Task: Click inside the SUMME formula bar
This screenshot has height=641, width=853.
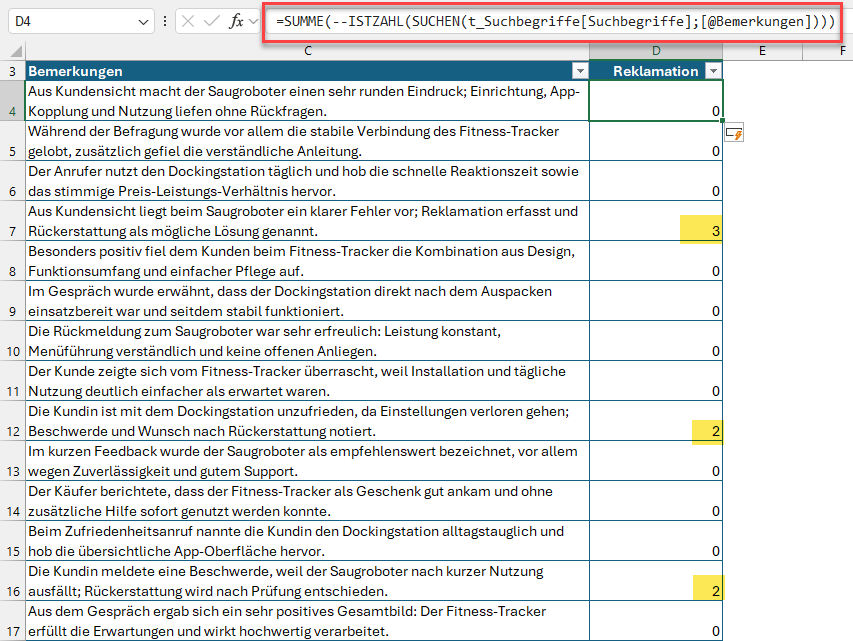Action: (x=553, y=22)
